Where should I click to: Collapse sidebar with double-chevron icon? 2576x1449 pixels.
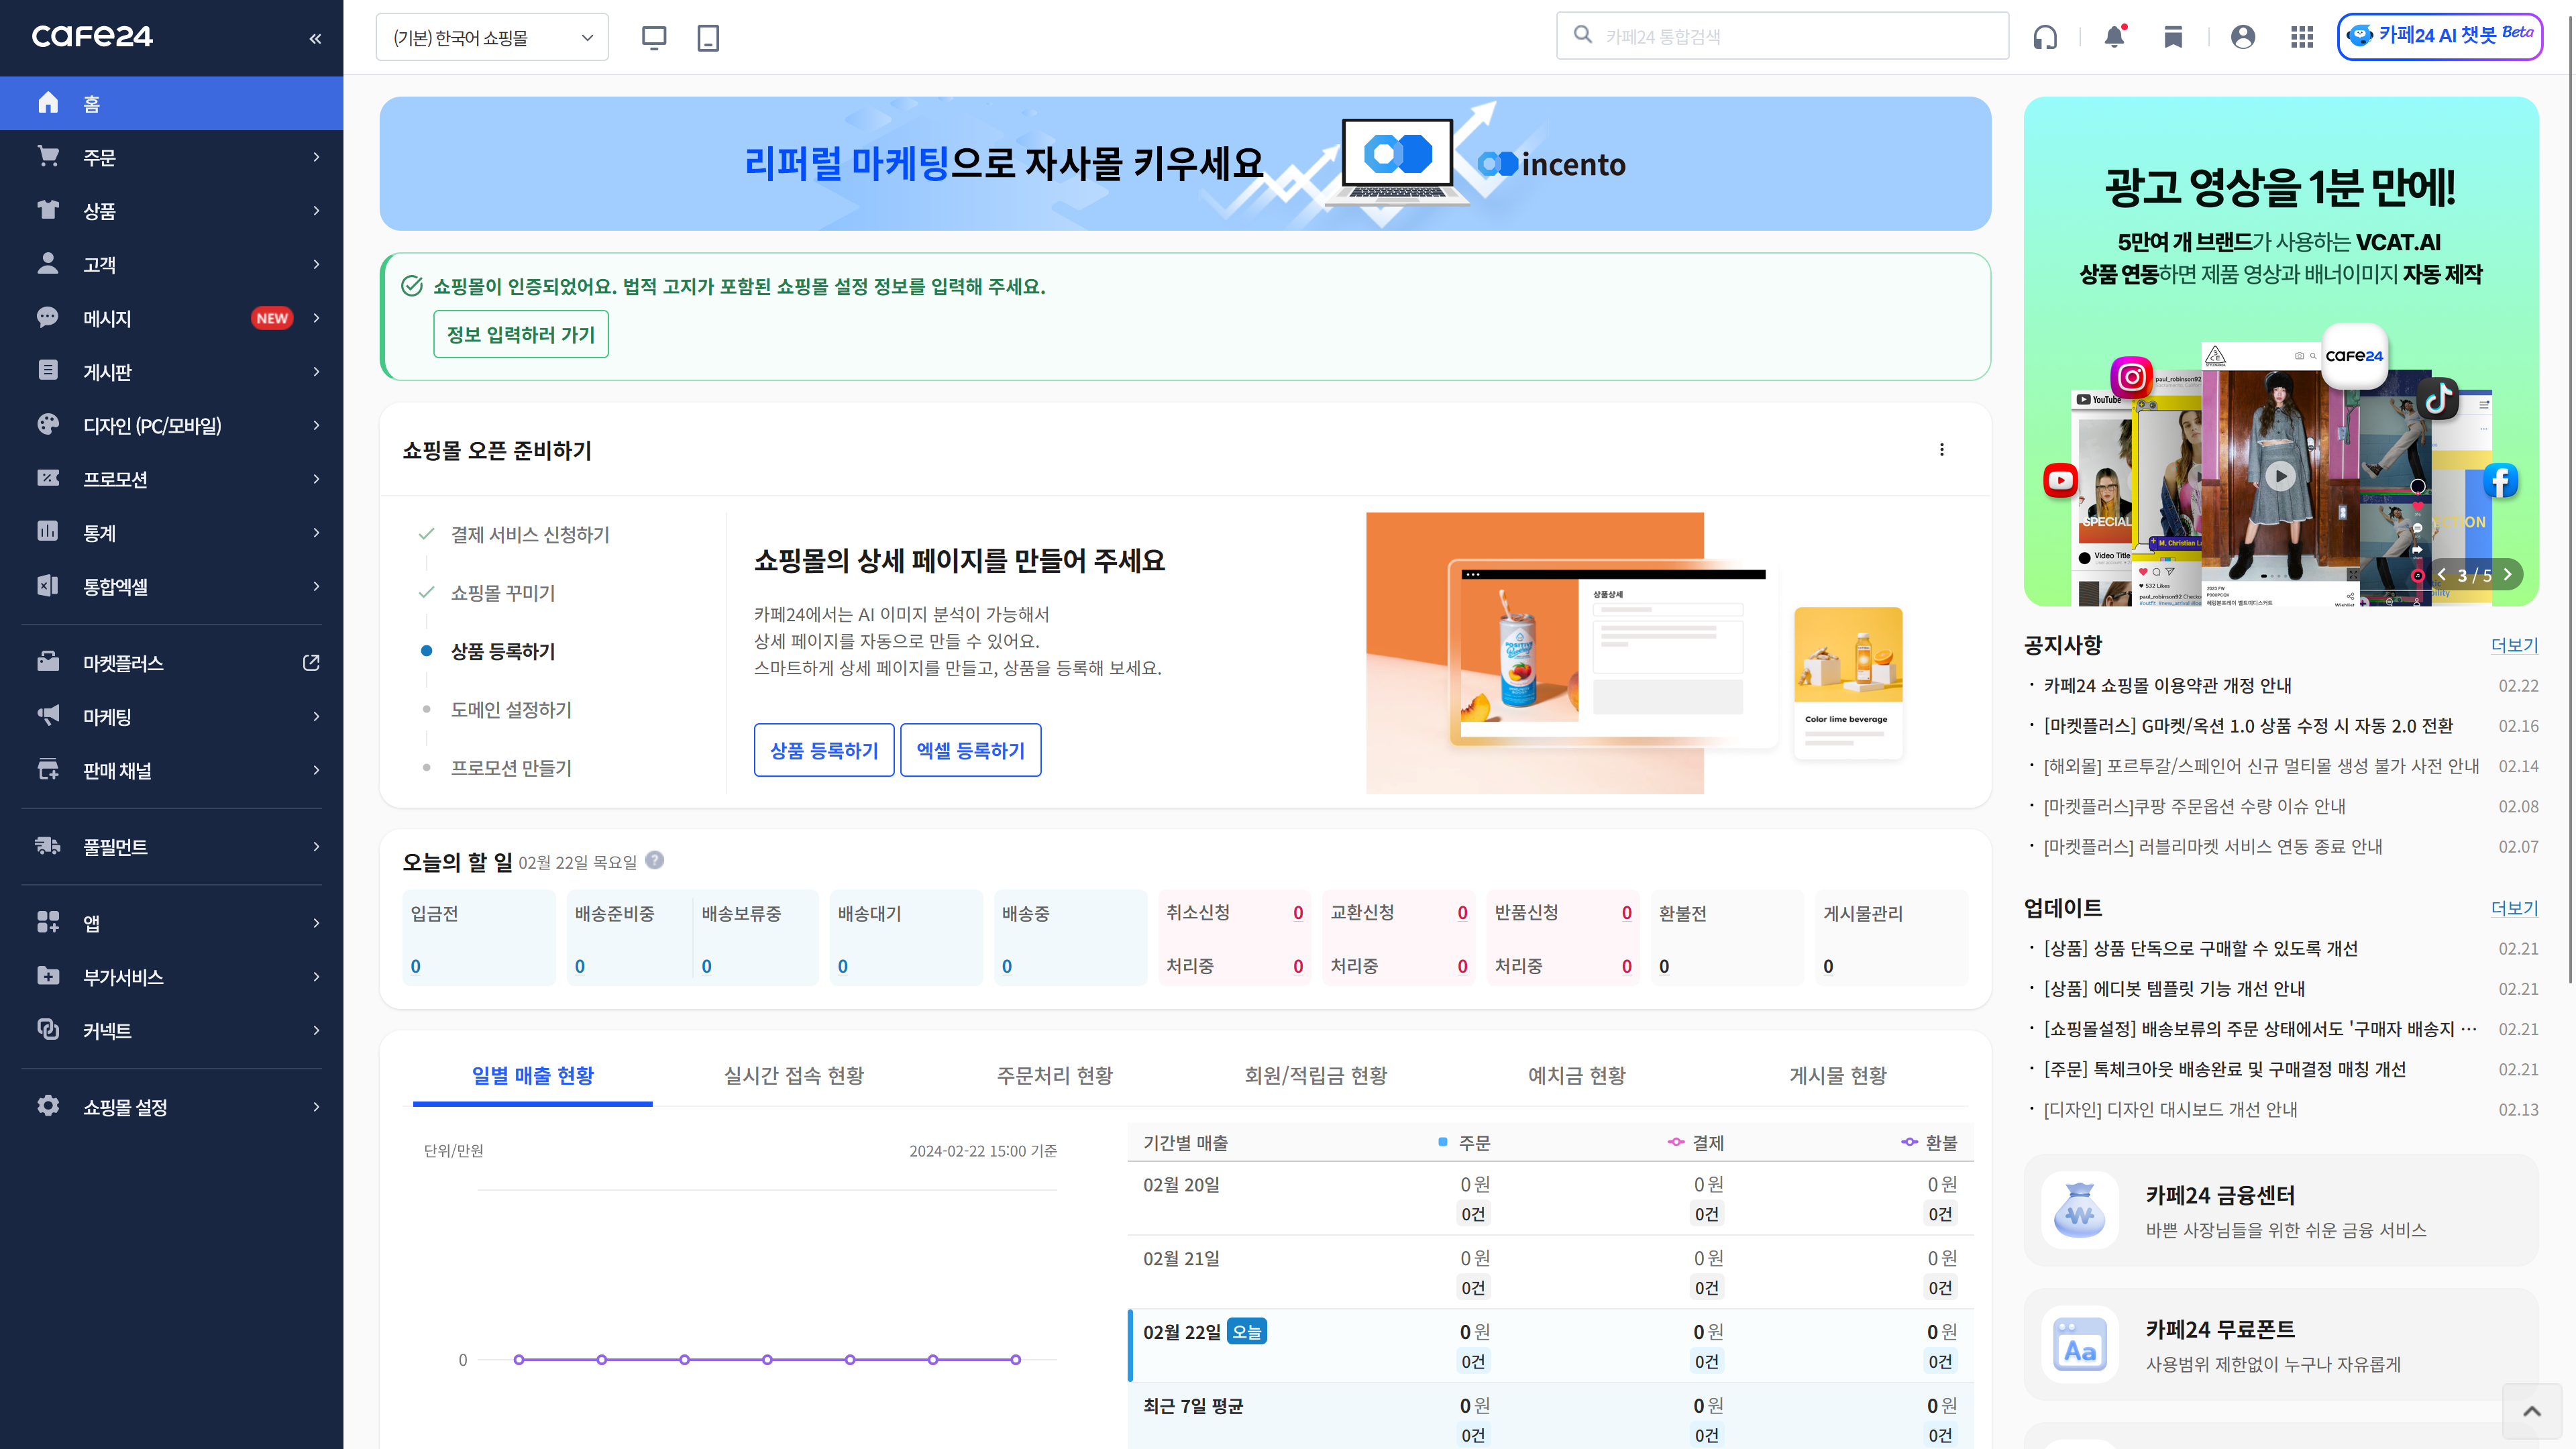click(315, 38)
